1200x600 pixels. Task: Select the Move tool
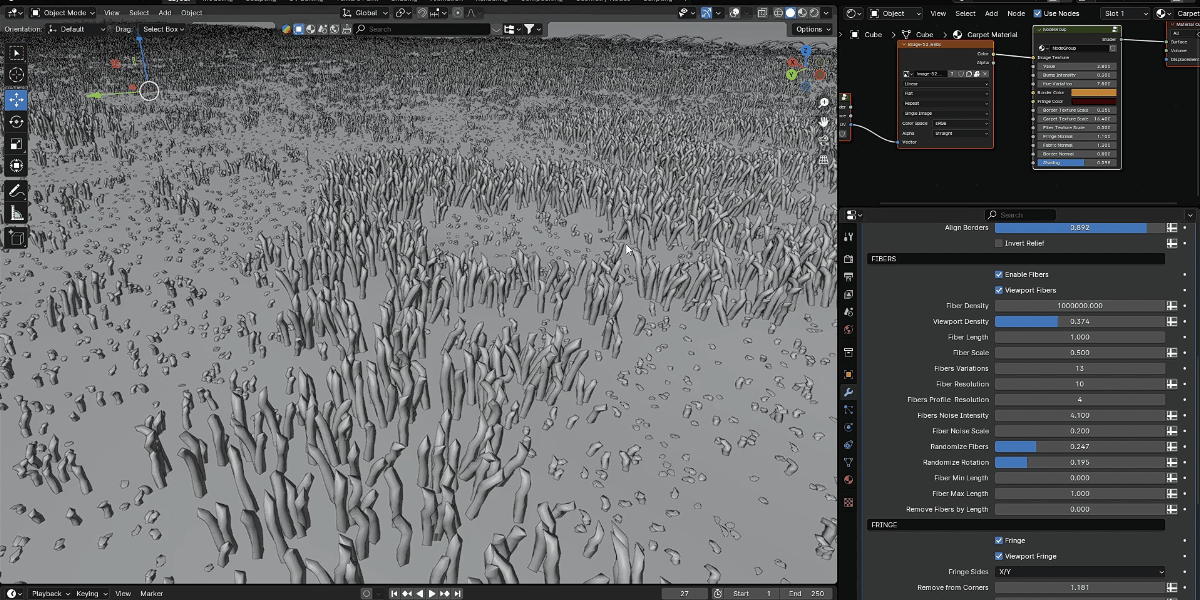pyautogui.click(x=17, y=99)
